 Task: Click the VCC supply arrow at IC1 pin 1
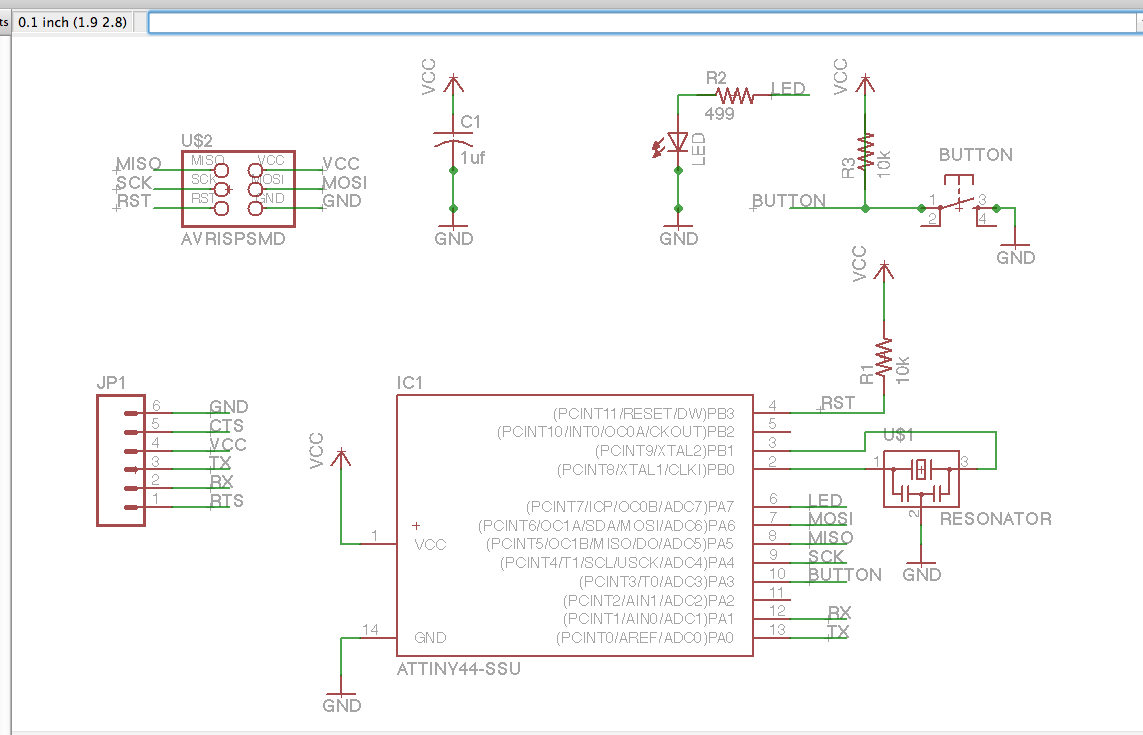pyautogui.click(x=340, y=458)
